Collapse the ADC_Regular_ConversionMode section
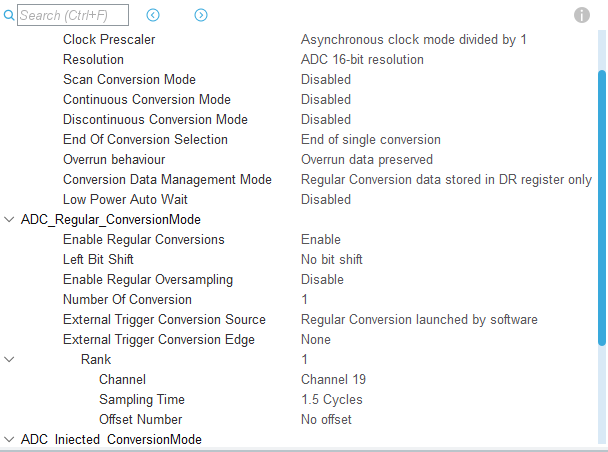 point(10,219)
